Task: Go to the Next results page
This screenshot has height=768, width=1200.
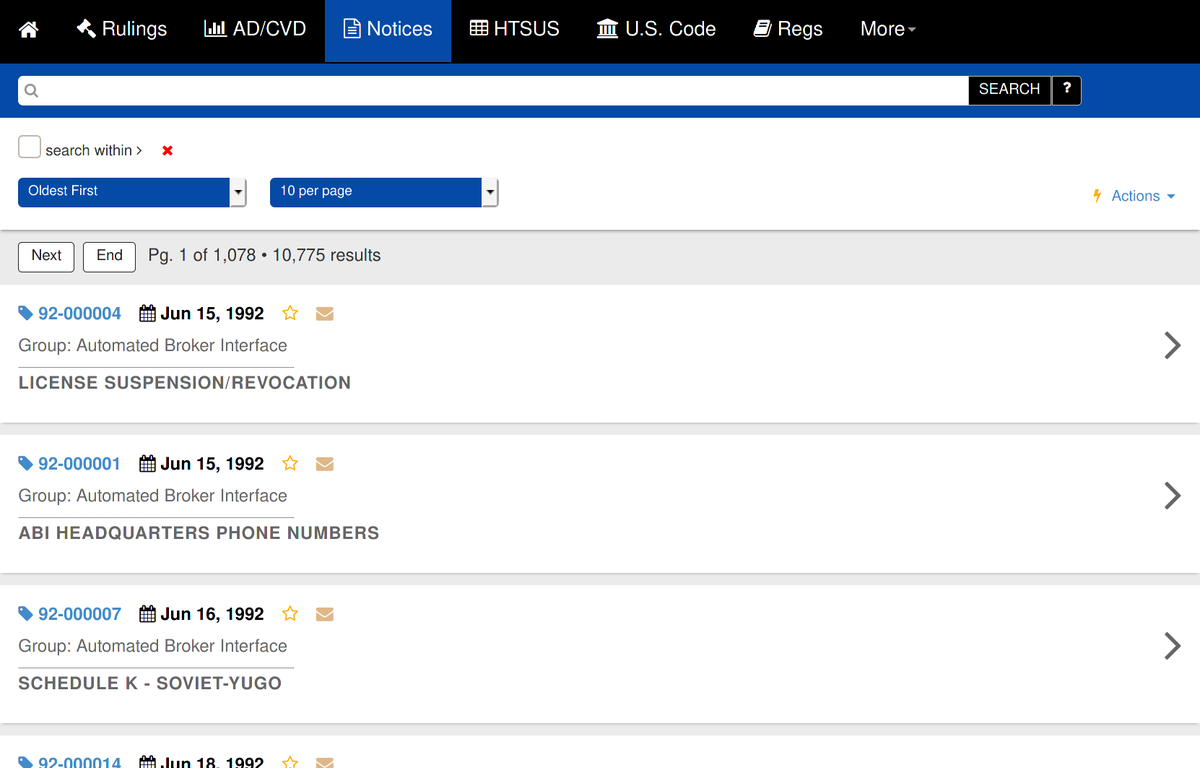Action: coord(46,256)
